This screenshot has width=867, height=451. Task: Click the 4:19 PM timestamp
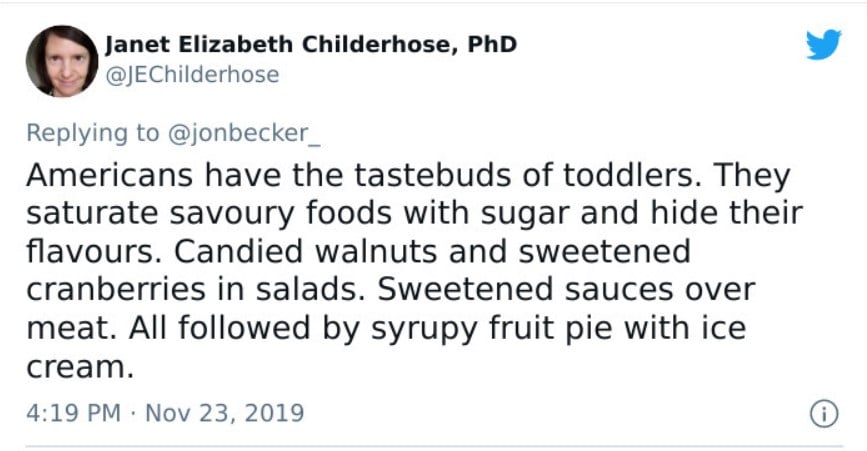click(73, 413)
